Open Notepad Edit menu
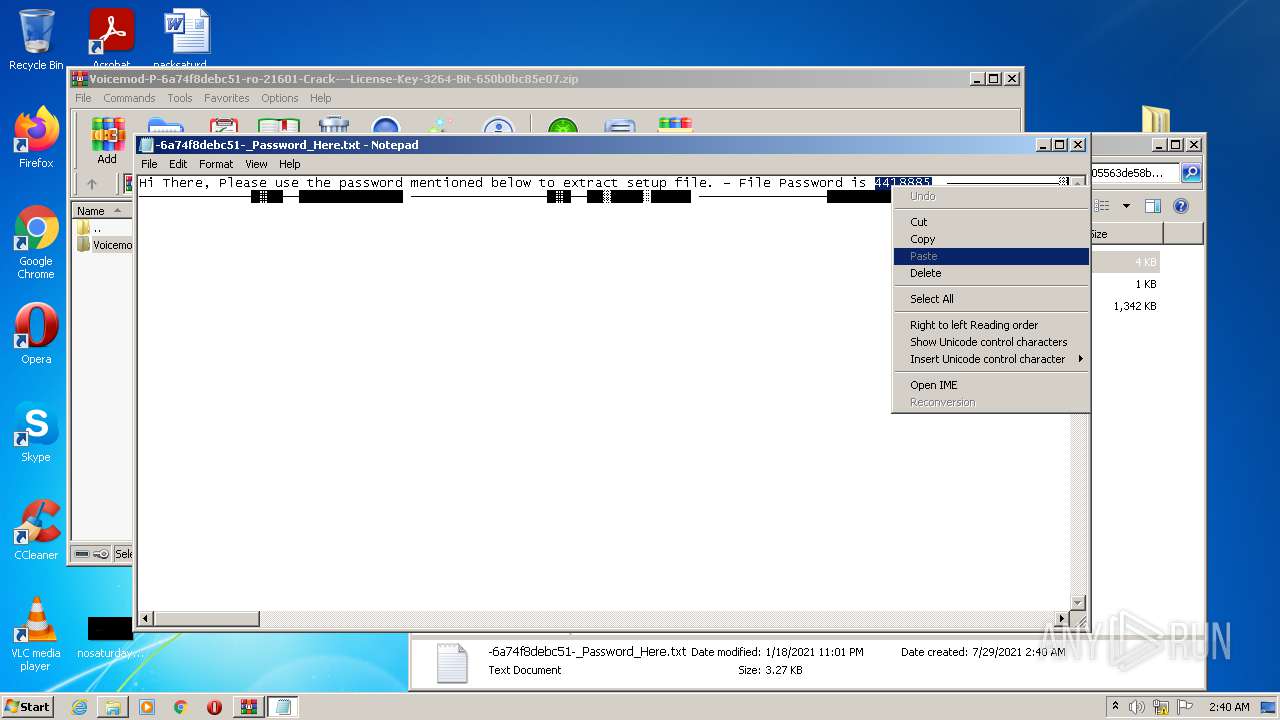Image resolution: width=1280 pixels, height=720 pixels. click(x=178, y=164)
